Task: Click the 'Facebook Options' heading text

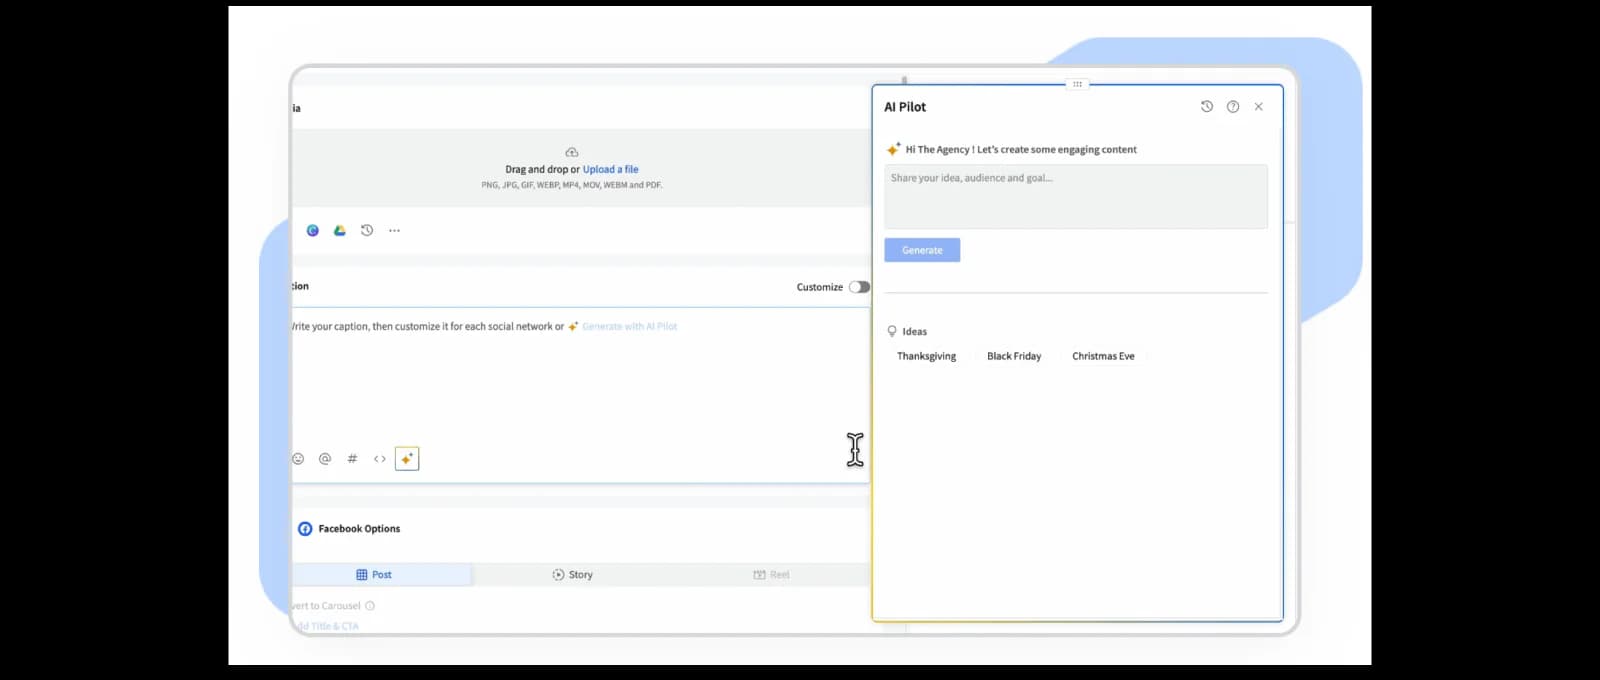Action: tap(359, 529)
